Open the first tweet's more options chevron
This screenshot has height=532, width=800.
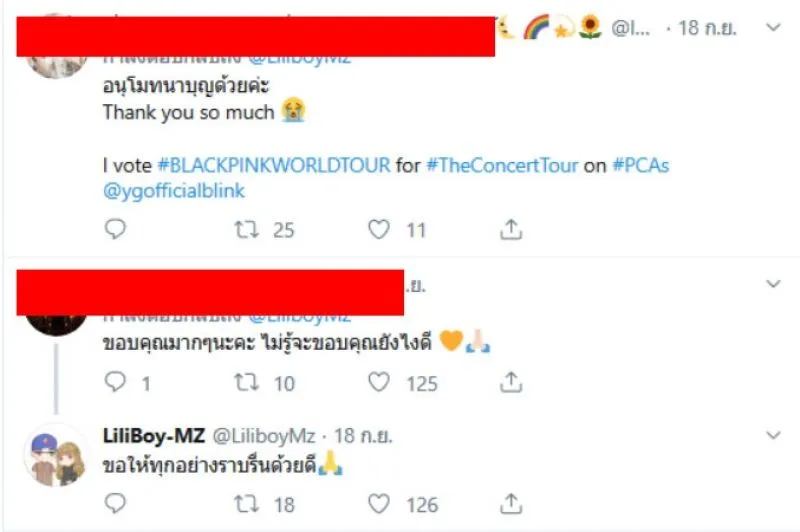(x=772, y=28)
